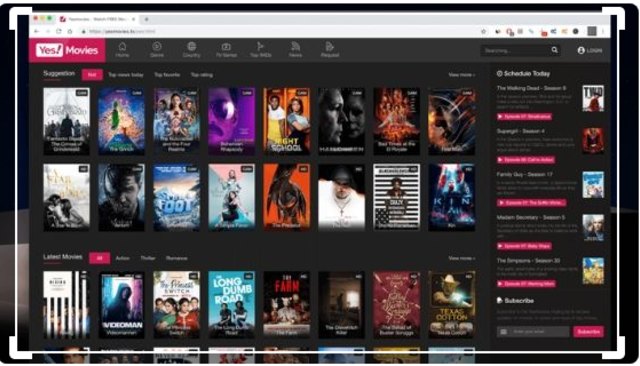Open the Supergirl Season 4 schedule title
Viewport: 640px width, 366px height.
click(520, 131)
